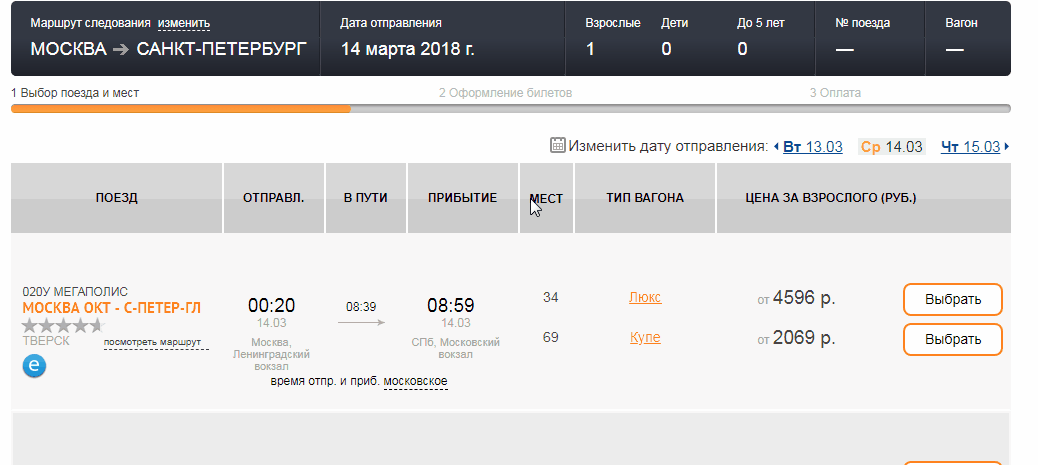
Task: Click the travel-time arrow under 08:39
Action: [x=361, y=323]
